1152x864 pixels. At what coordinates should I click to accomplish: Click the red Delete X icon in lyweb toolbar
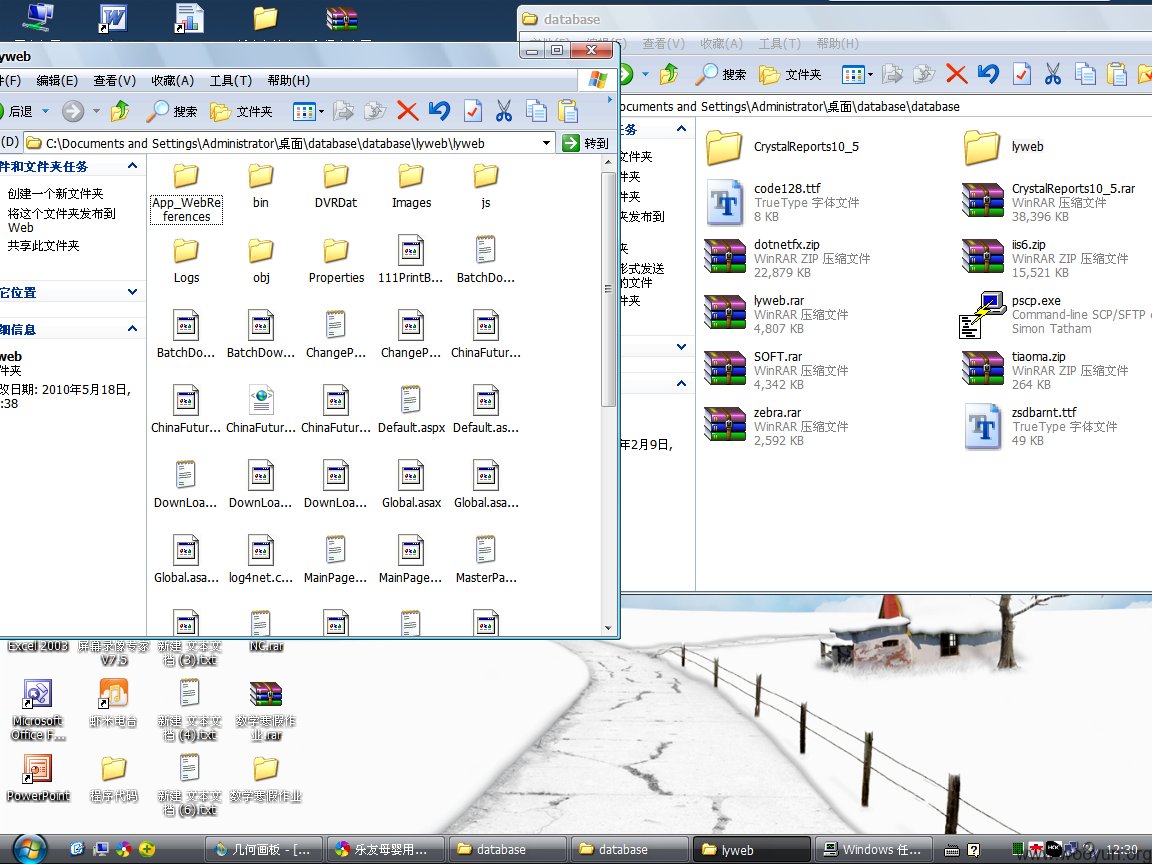(407, 111)
